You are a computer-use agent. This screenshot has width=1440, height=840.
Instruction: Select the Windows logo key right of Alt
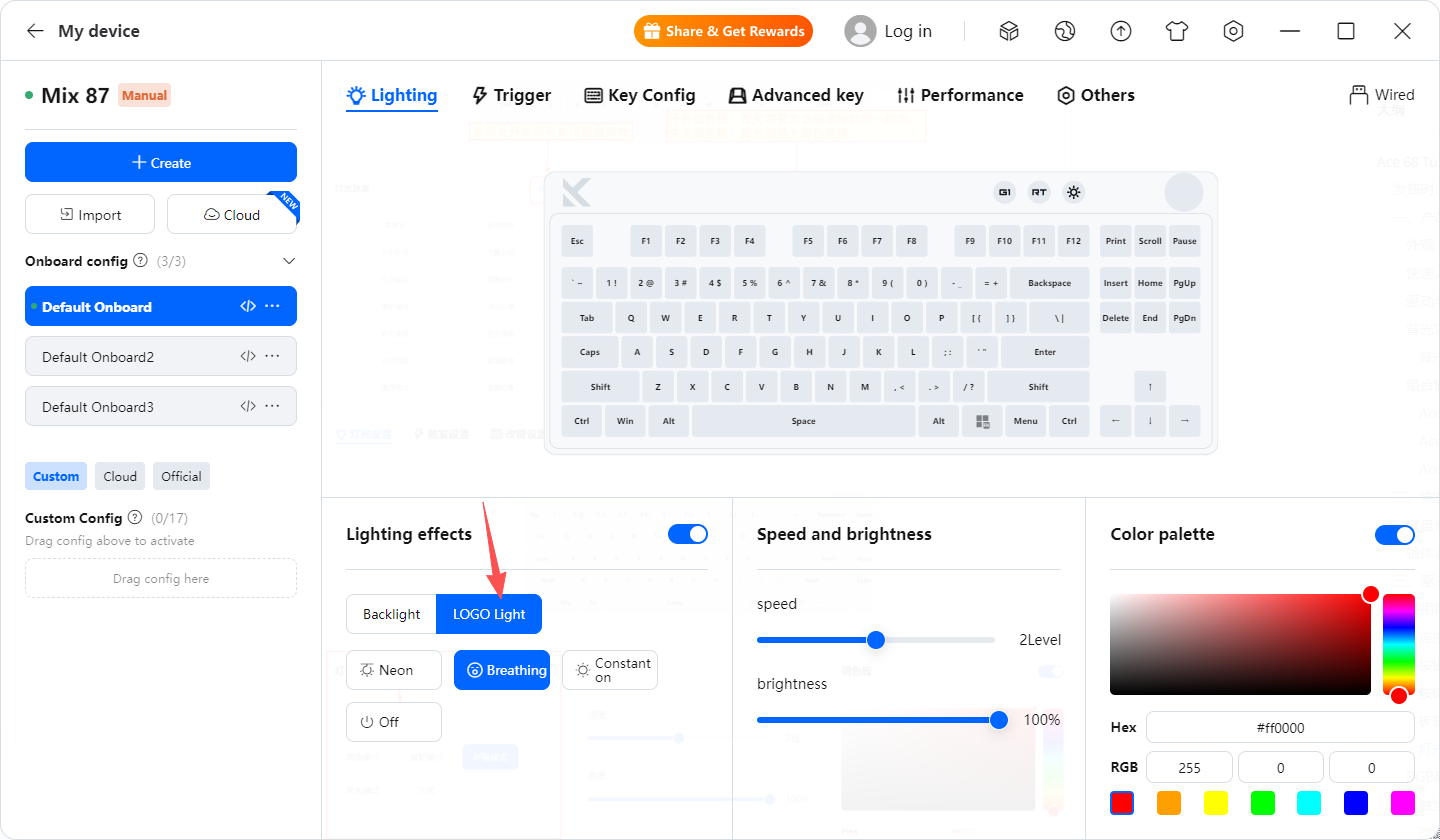[x=982, y=421]
